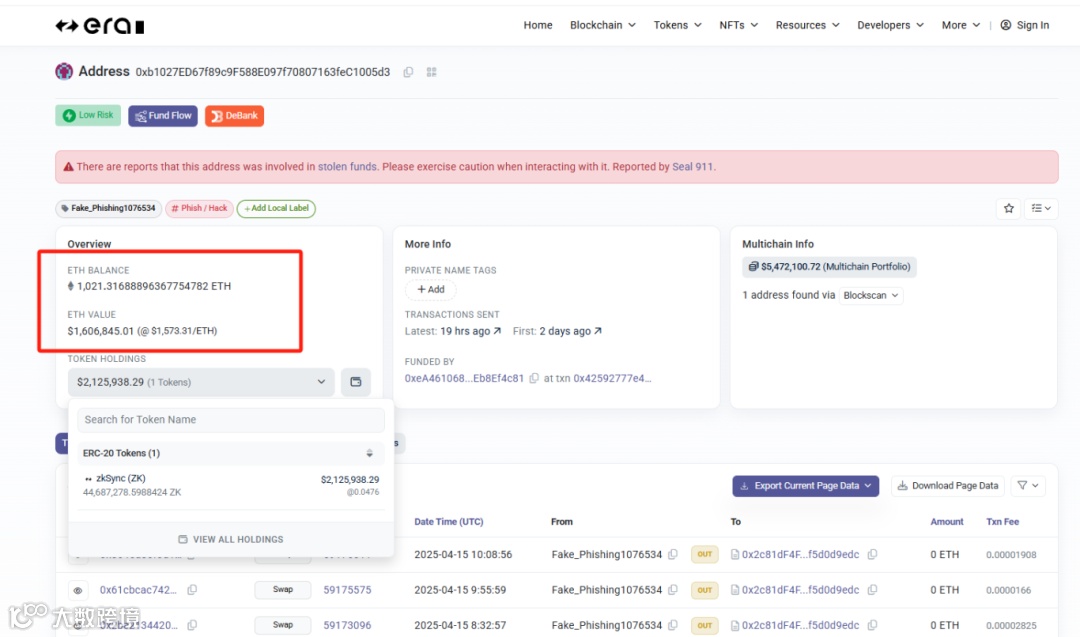Open the More menu
Viewport: 1080px width, 637px height.
point(961,25)
